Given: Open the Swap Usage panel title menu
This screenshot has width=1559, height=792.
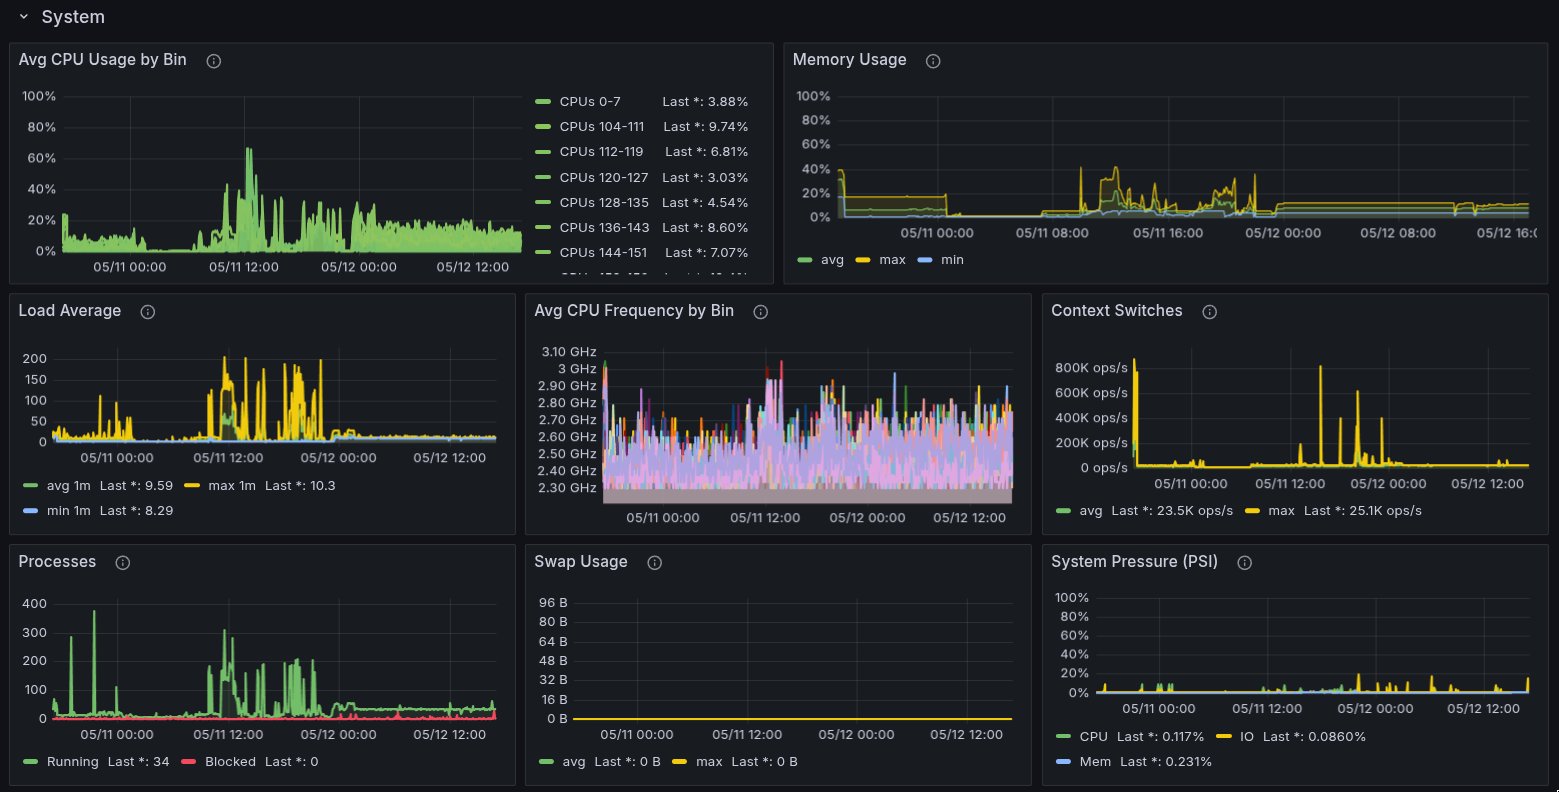Looking at the screenshot, I should coord(581,562).
